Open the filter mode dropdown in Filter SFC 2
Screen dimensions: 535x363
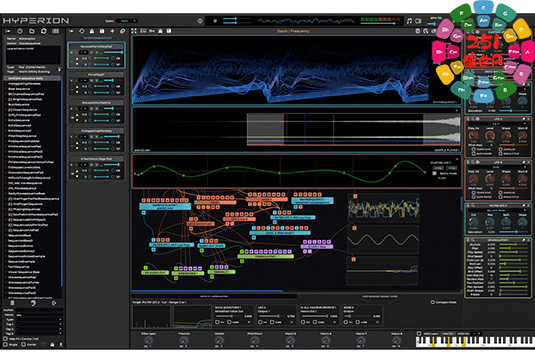497,210
